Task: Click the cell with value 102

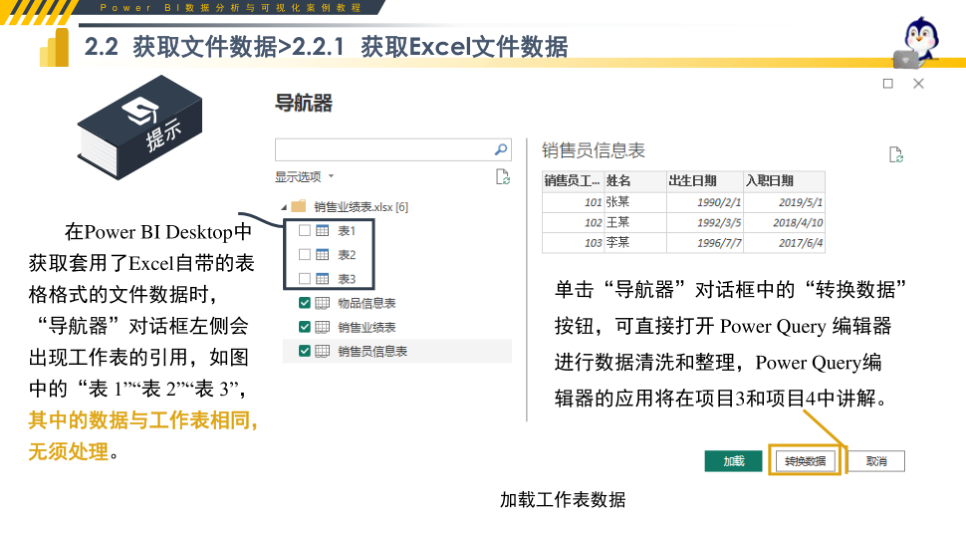Action: point(573,222)
